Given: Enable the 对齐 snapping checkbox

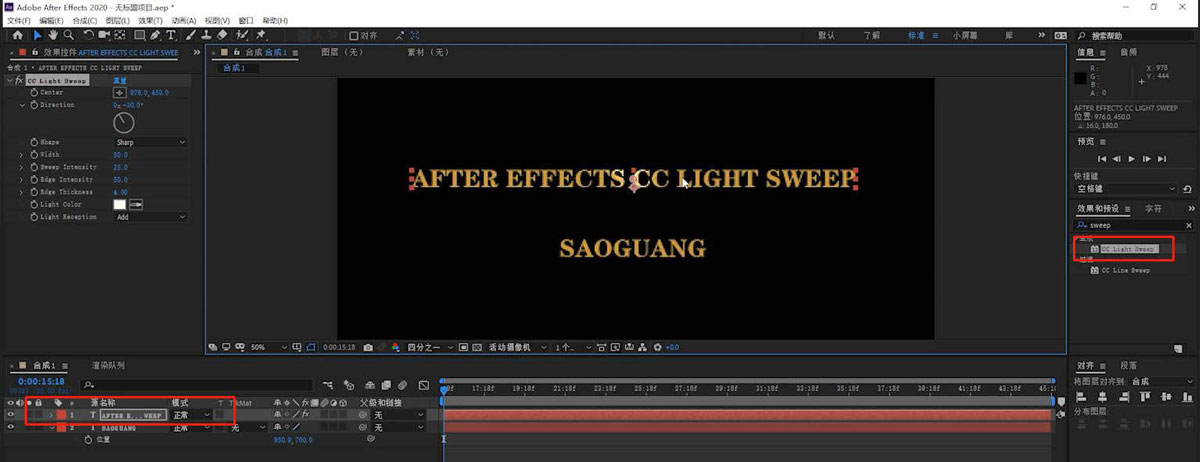Looking at the screenshot, I should tap(353, 36).
